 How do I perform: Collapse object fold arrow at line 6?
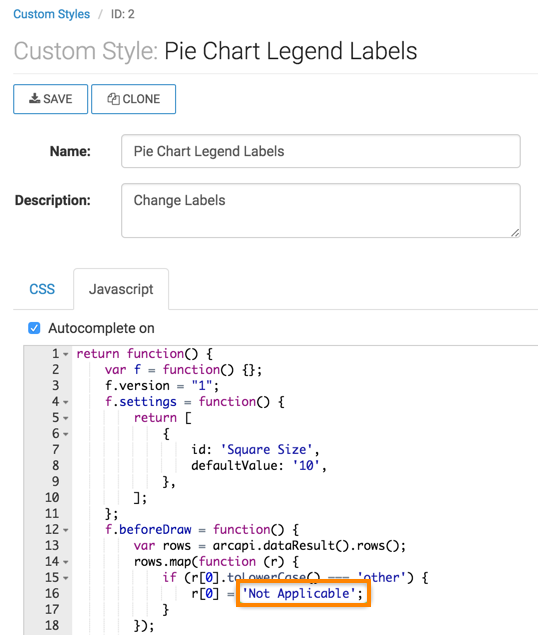coord(66,434)
